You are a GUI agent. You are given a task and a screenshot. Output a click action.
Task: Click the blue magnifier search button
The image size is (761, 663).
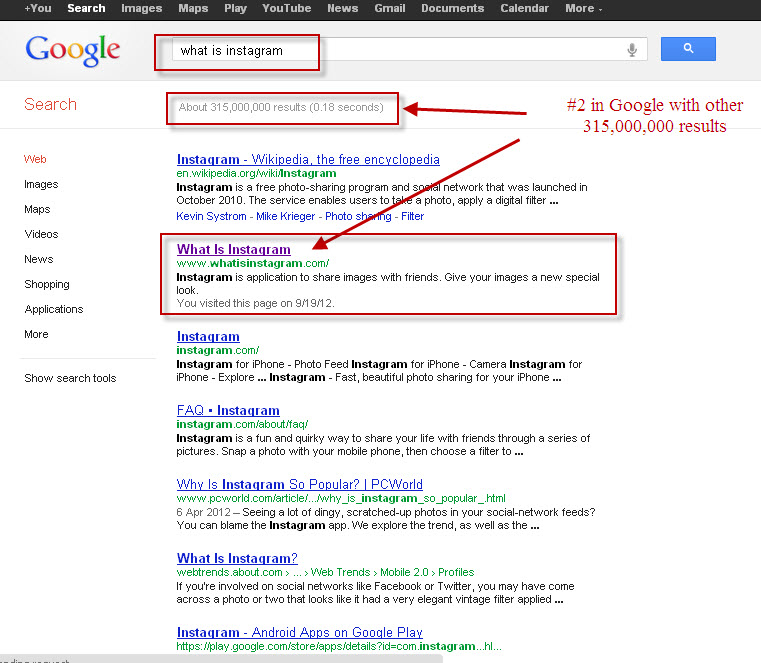[688, 49]
